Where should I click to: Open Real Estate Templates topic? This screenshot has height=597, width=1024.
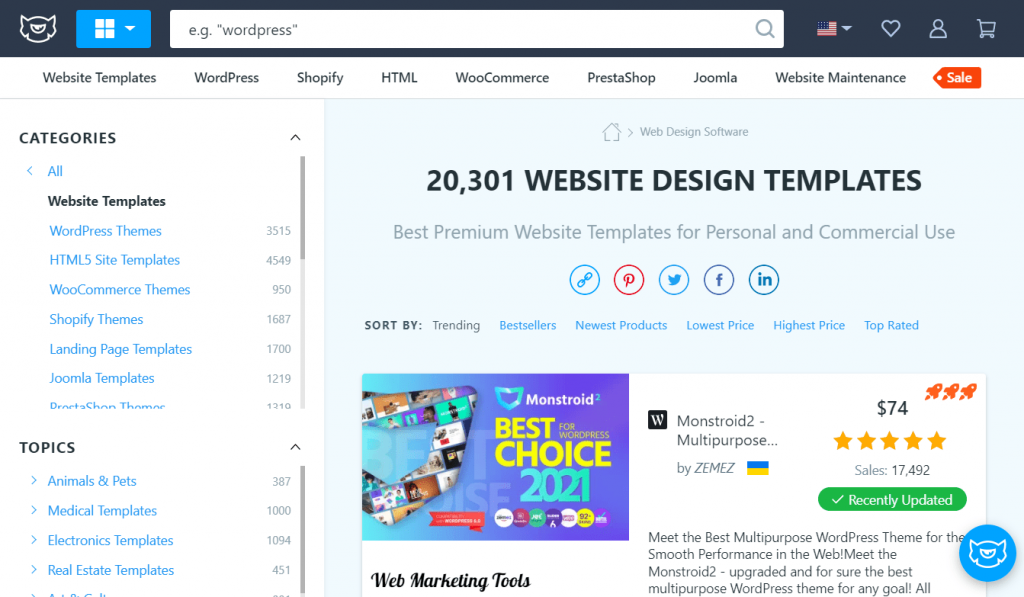(110, 570)
